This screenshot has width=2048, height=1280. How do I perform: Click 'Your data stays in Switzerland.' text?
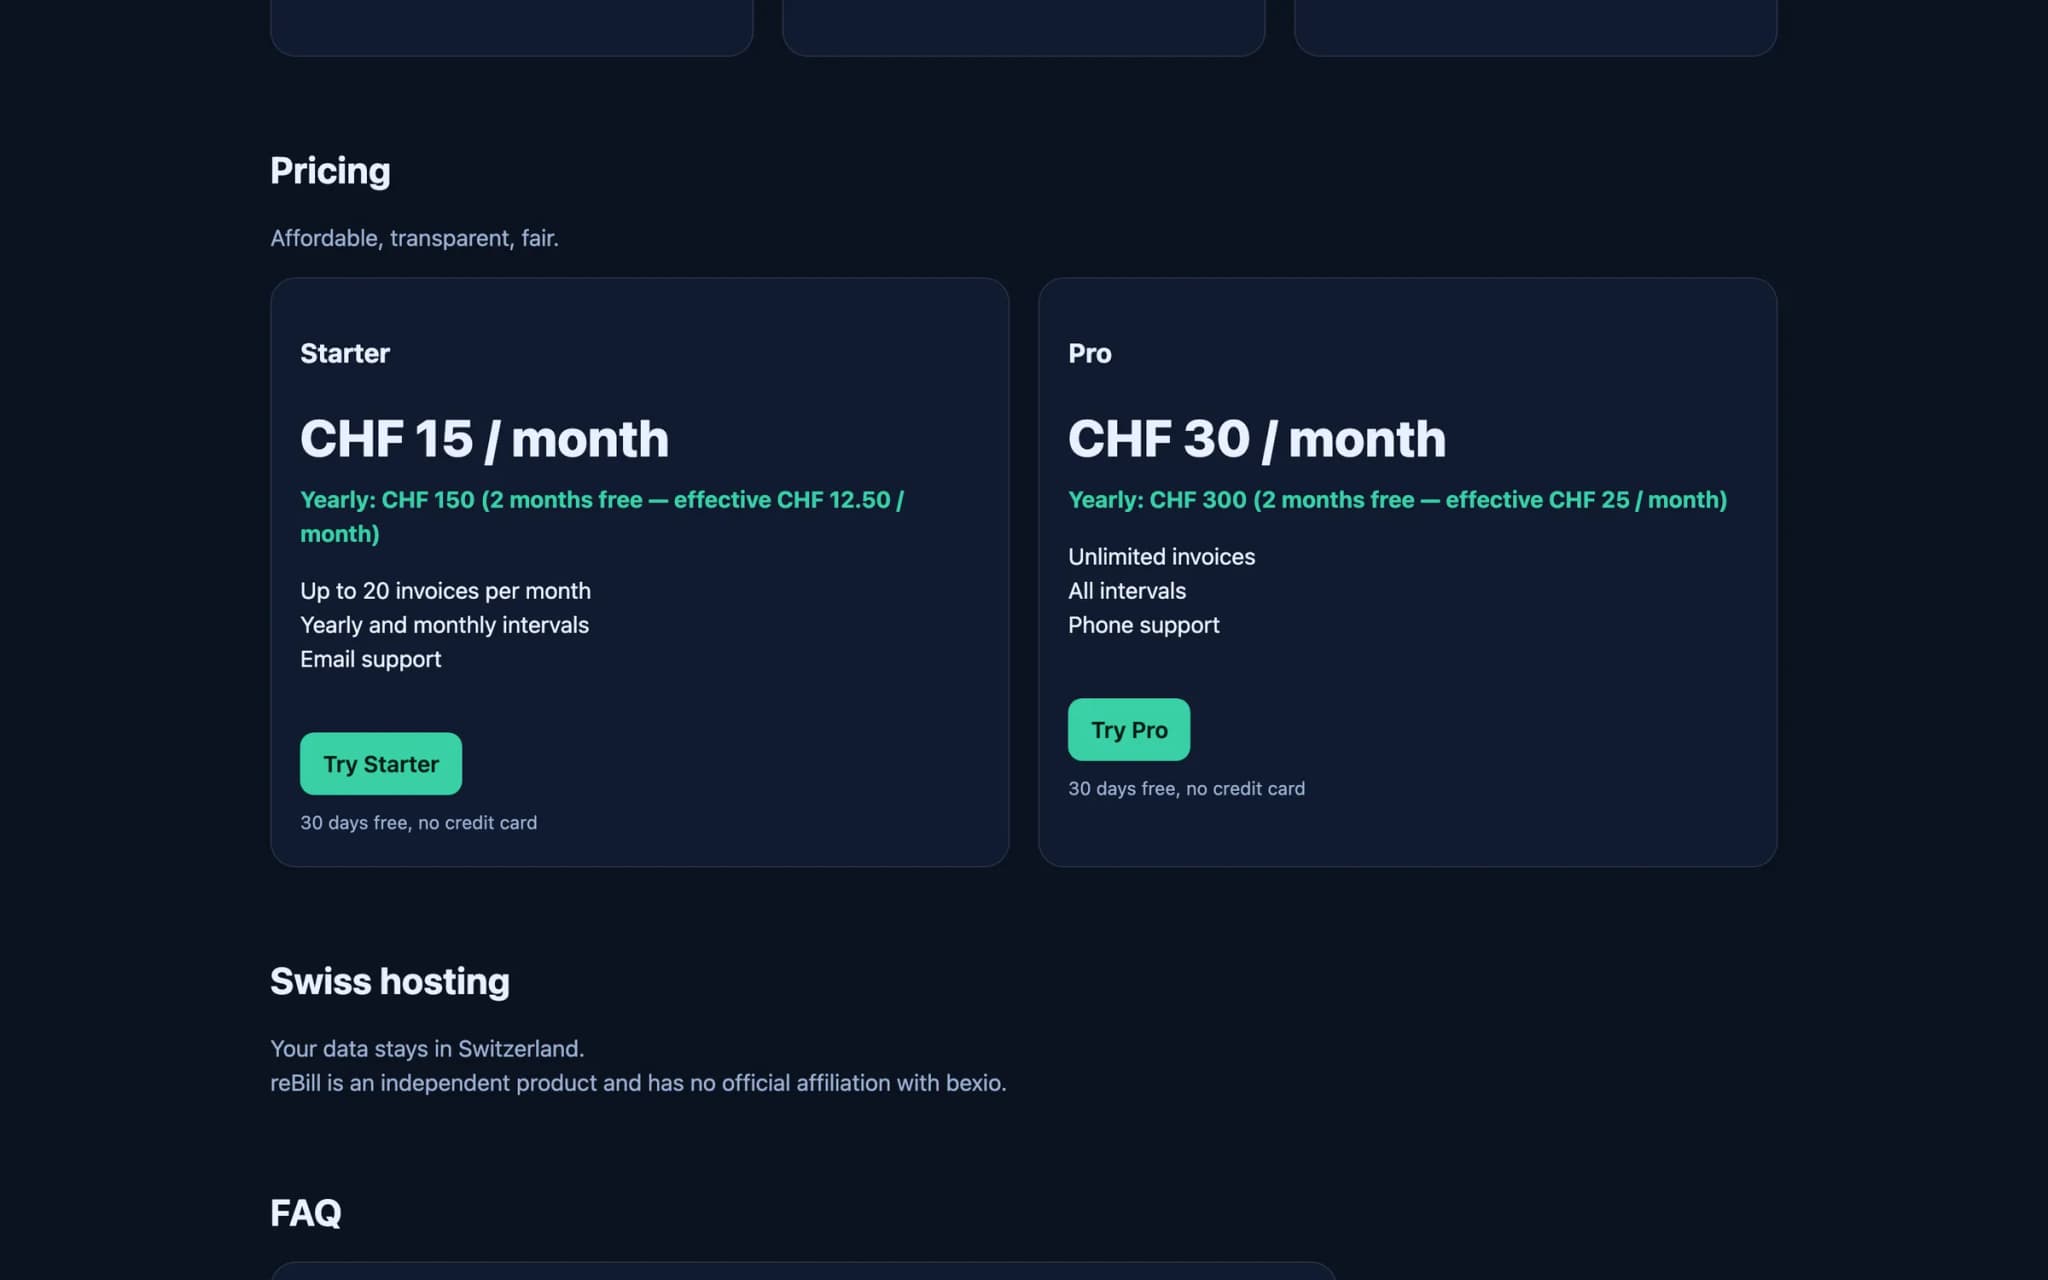click(427, 1049)
